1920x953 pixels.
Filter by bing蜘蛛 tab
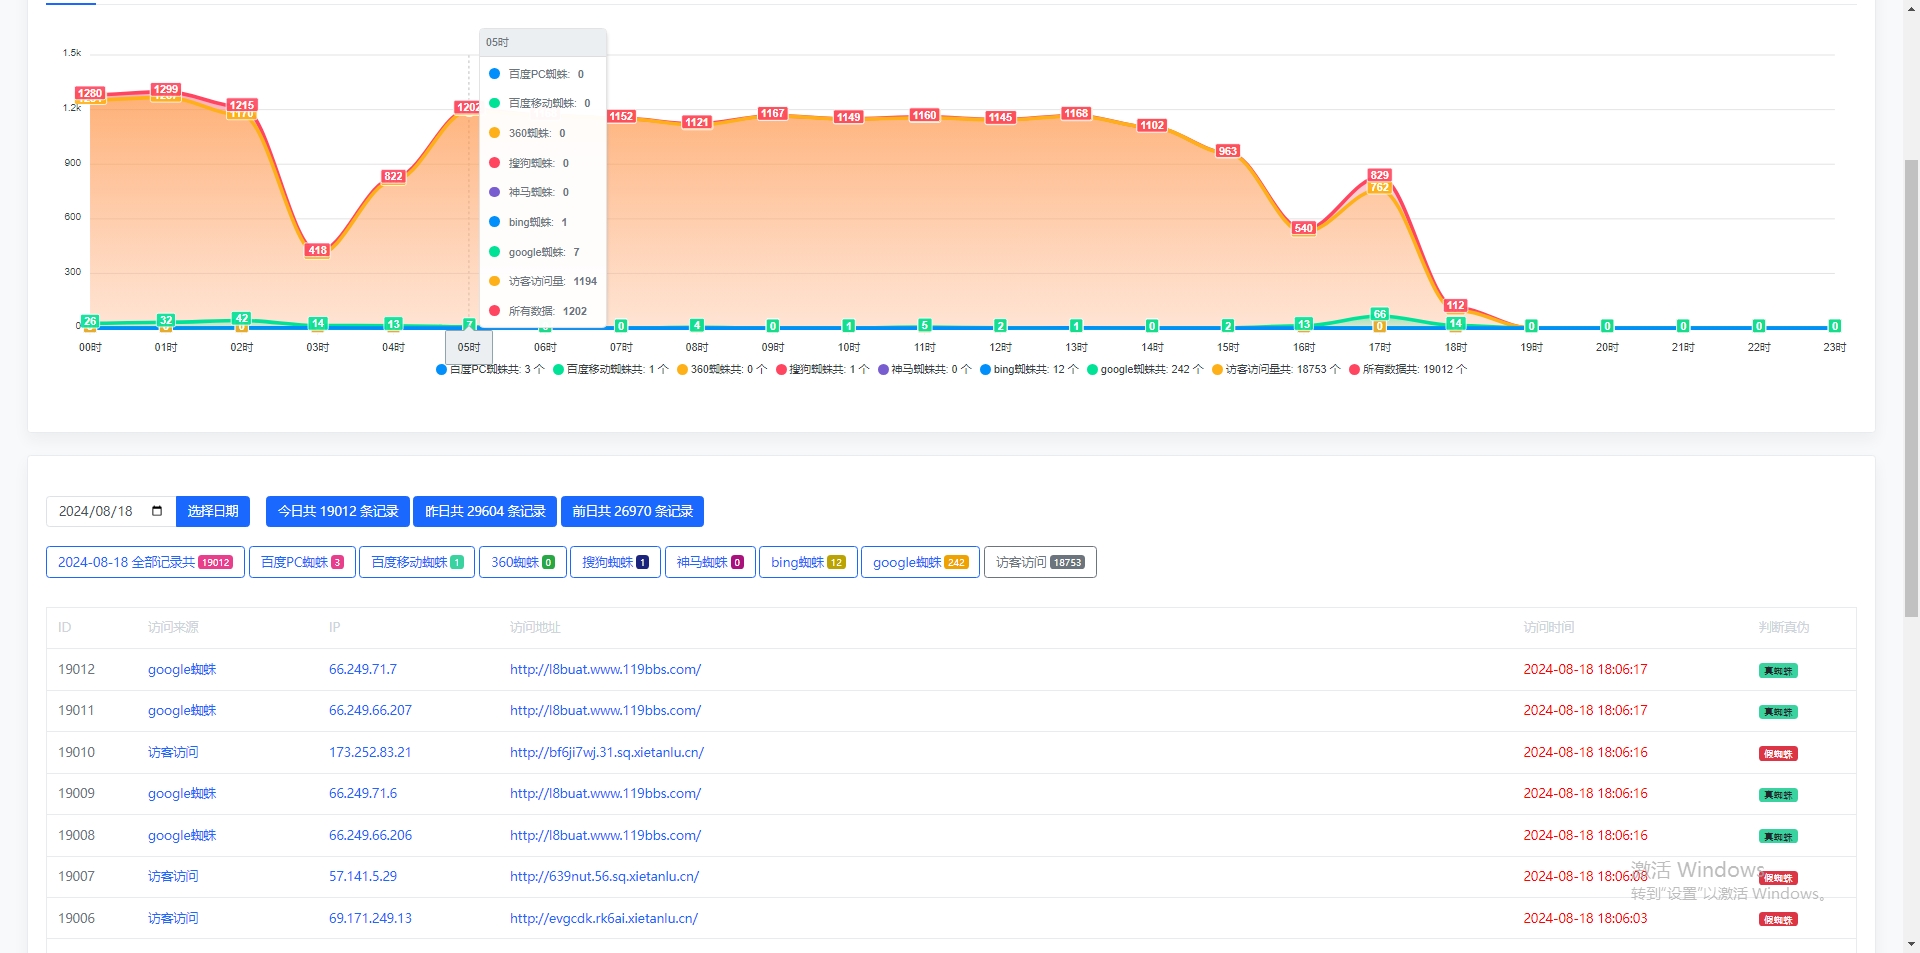(808, 562)
